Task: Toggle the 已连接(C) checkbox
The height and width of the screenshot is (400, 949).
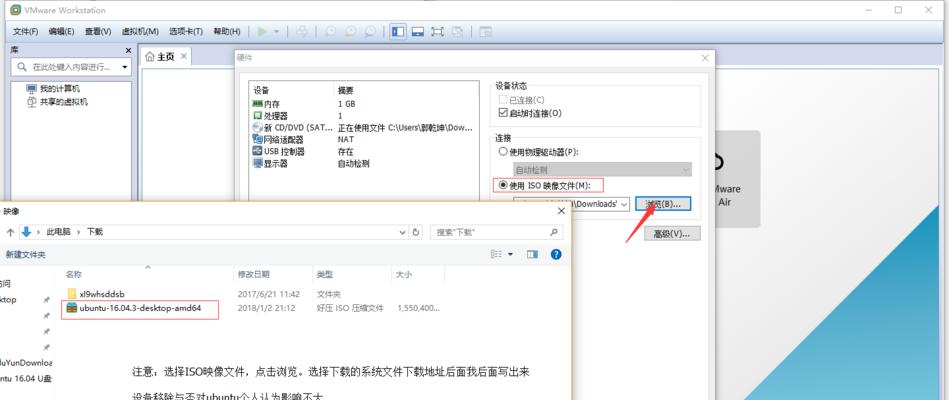Action: coord(503,100)
